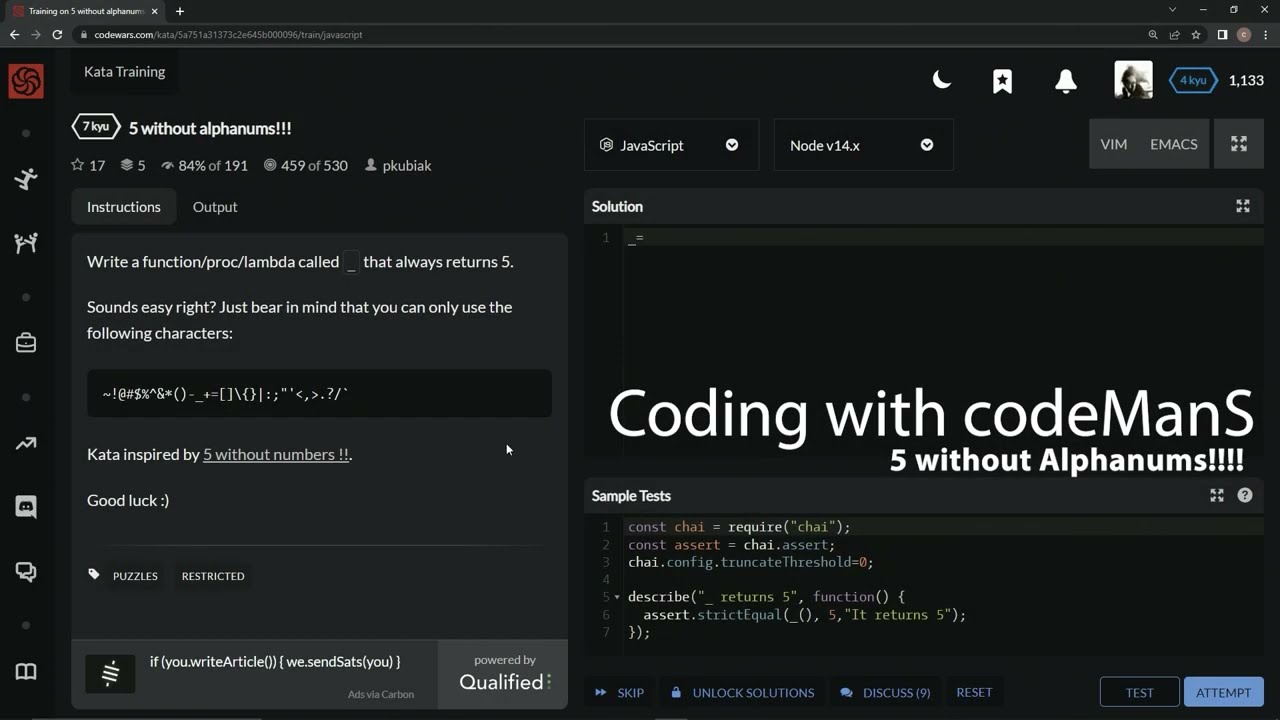
Task: Toggle fullscreen layout icon beside EMACS
Action: click(x=1239, y=144)
